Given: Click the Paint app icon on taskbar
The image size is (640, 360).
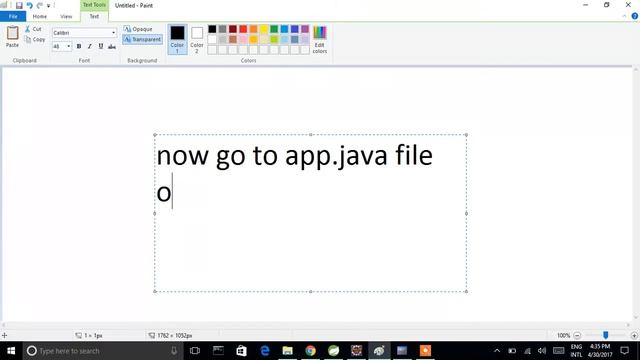Looking at the screenshot, I should (x=379, y=351).
